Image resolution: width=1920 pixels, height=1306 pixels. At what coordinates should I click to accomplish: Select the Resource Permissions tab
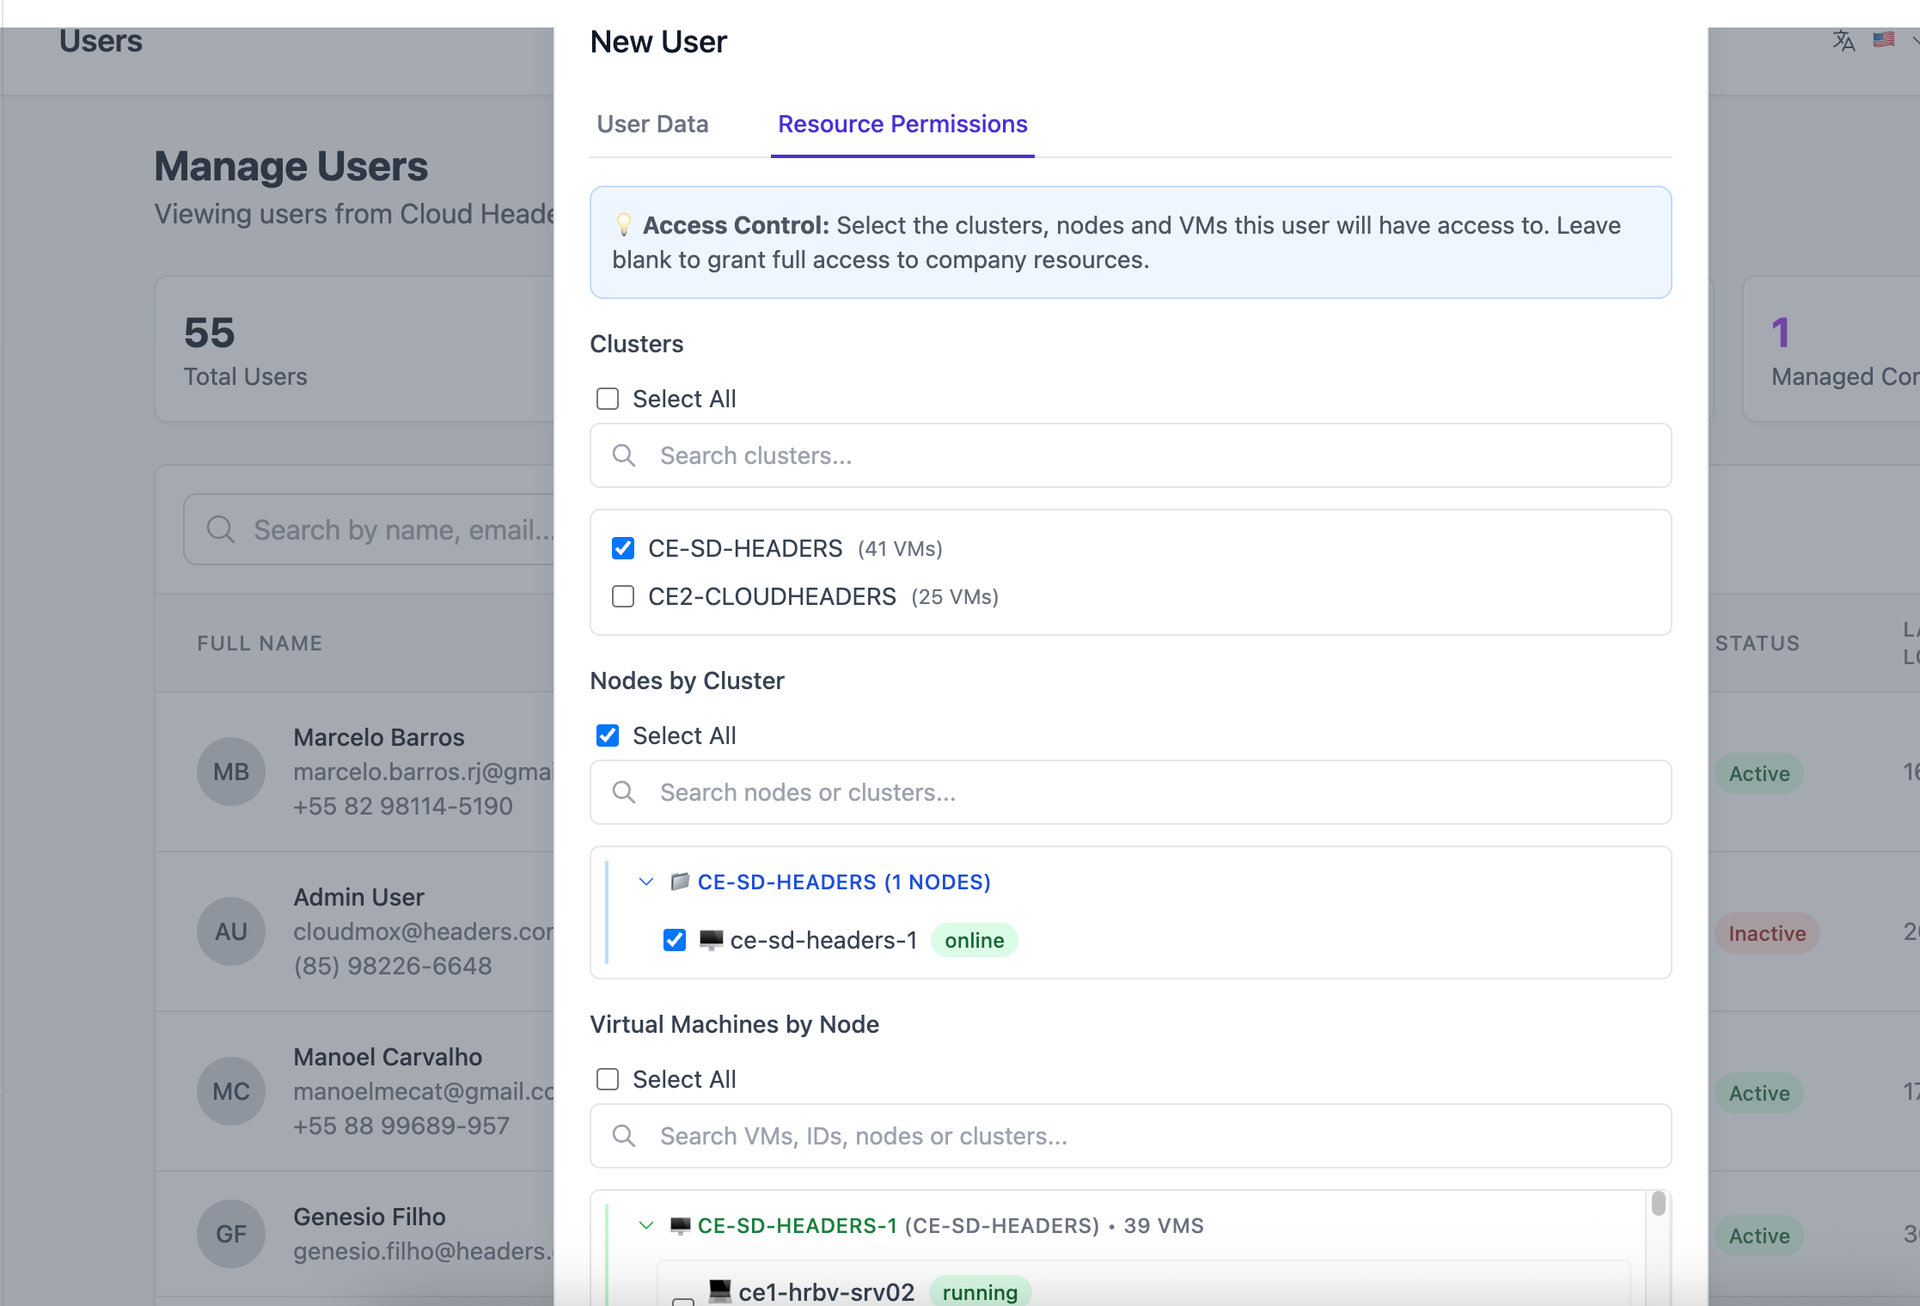coord(902,124)
